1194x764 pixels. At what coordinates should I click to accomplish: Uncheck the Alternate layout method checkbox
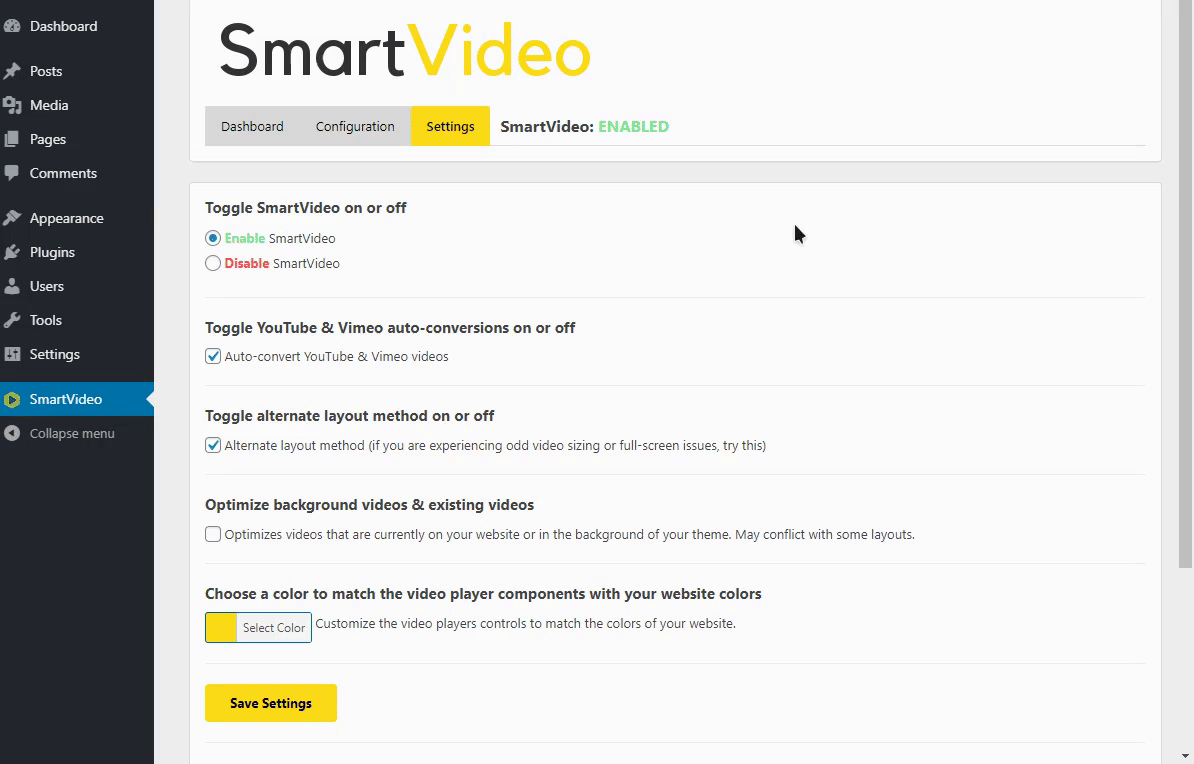[213, 446]
